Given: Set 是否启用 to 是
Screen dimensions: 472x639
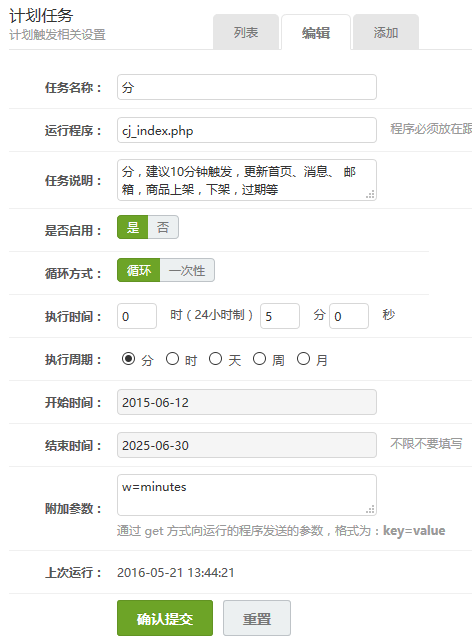Looking at the screenshot, I should point(132,227).
